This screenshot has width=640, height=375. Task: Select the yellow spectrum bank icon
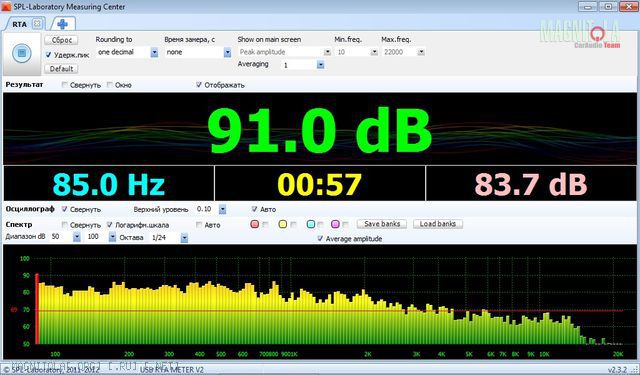click(x=282, y=224)
